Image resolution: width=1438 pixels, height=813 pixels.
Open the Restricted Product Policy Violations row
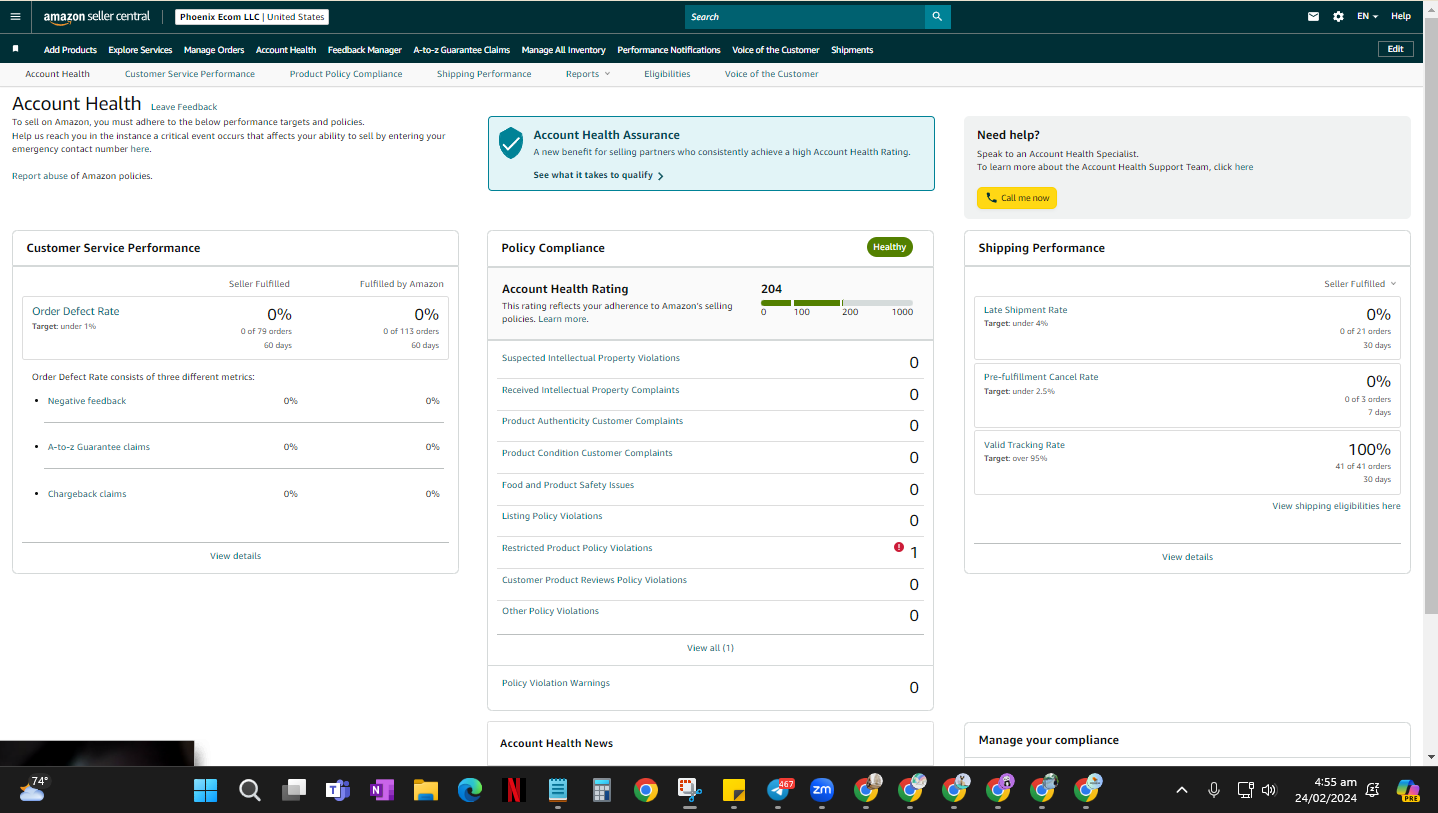(x=710, y=552)
